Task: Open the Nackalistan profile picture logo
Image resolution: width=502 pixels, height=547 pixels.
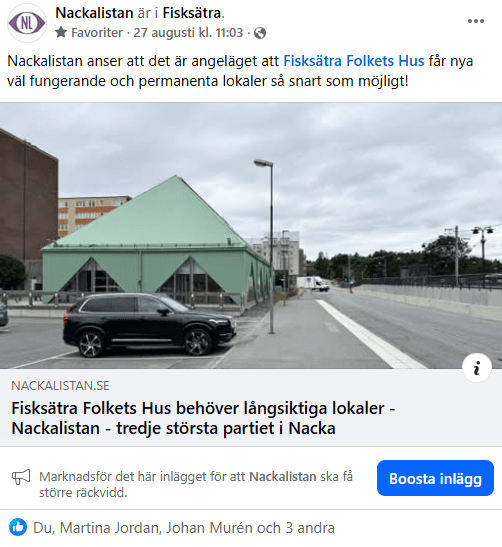Action: tap(27, 23)
